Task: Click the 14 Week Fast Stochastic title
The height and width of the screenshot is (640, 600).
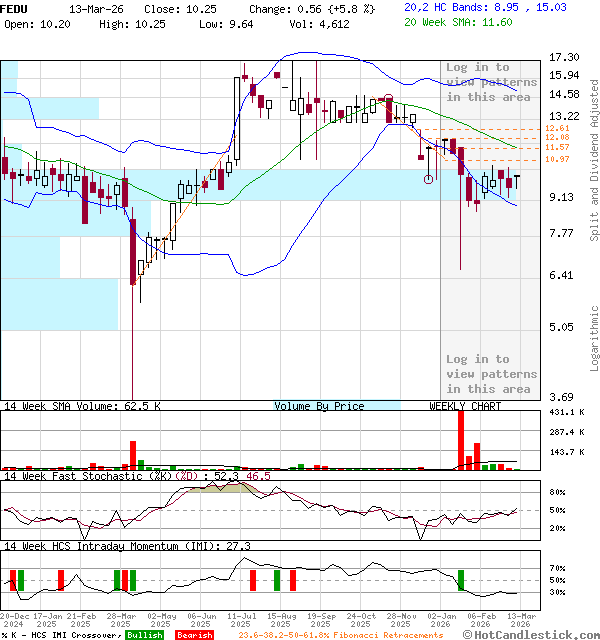Action: tap(100, 476)
